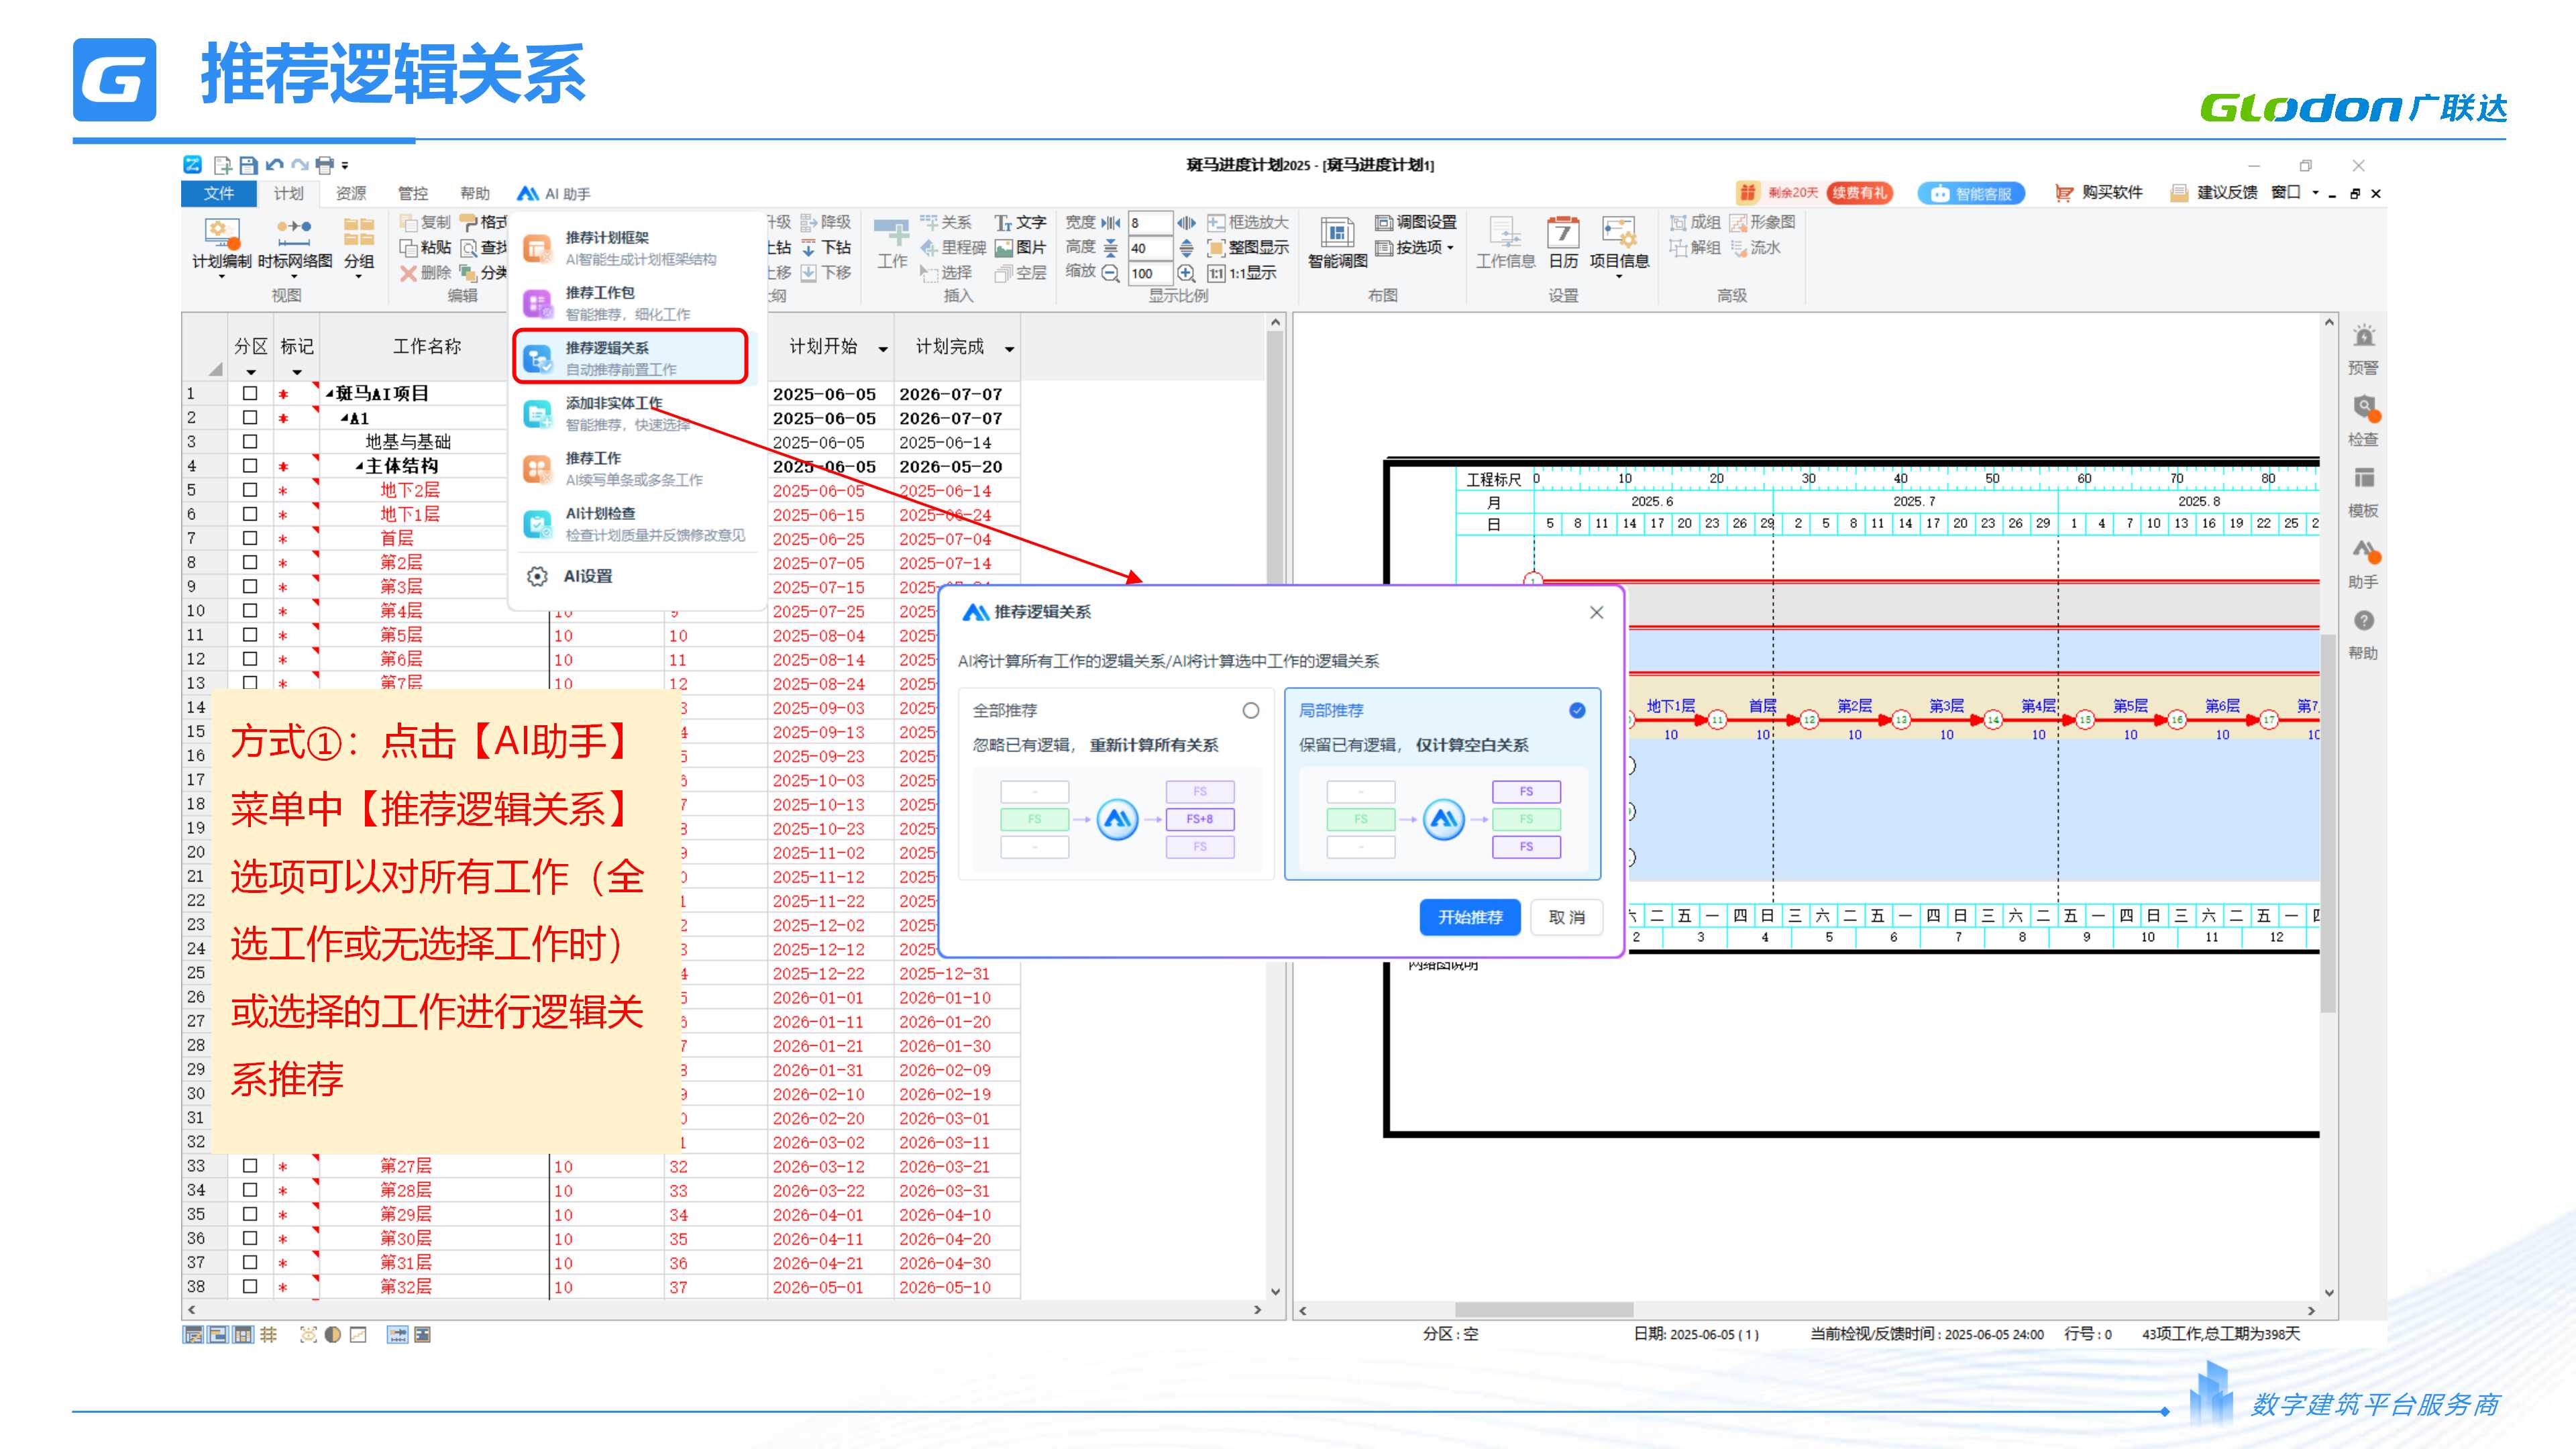Open 计划开始 column dropdown
The image size is (2576, 1449).
coord(883,349)
